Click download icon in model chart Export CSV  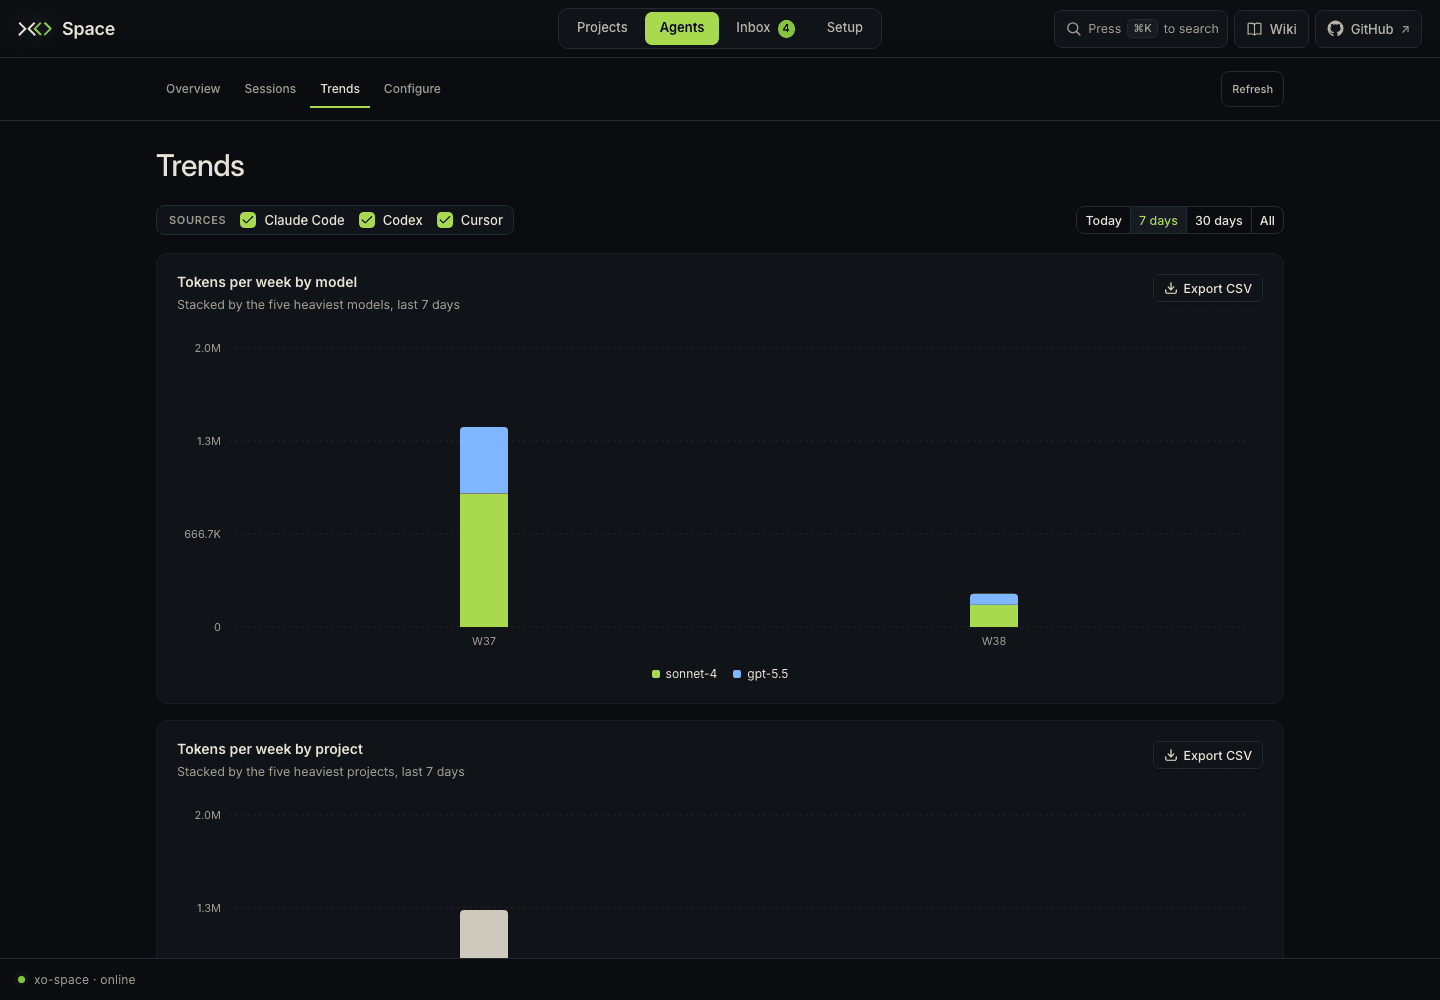1171,288
